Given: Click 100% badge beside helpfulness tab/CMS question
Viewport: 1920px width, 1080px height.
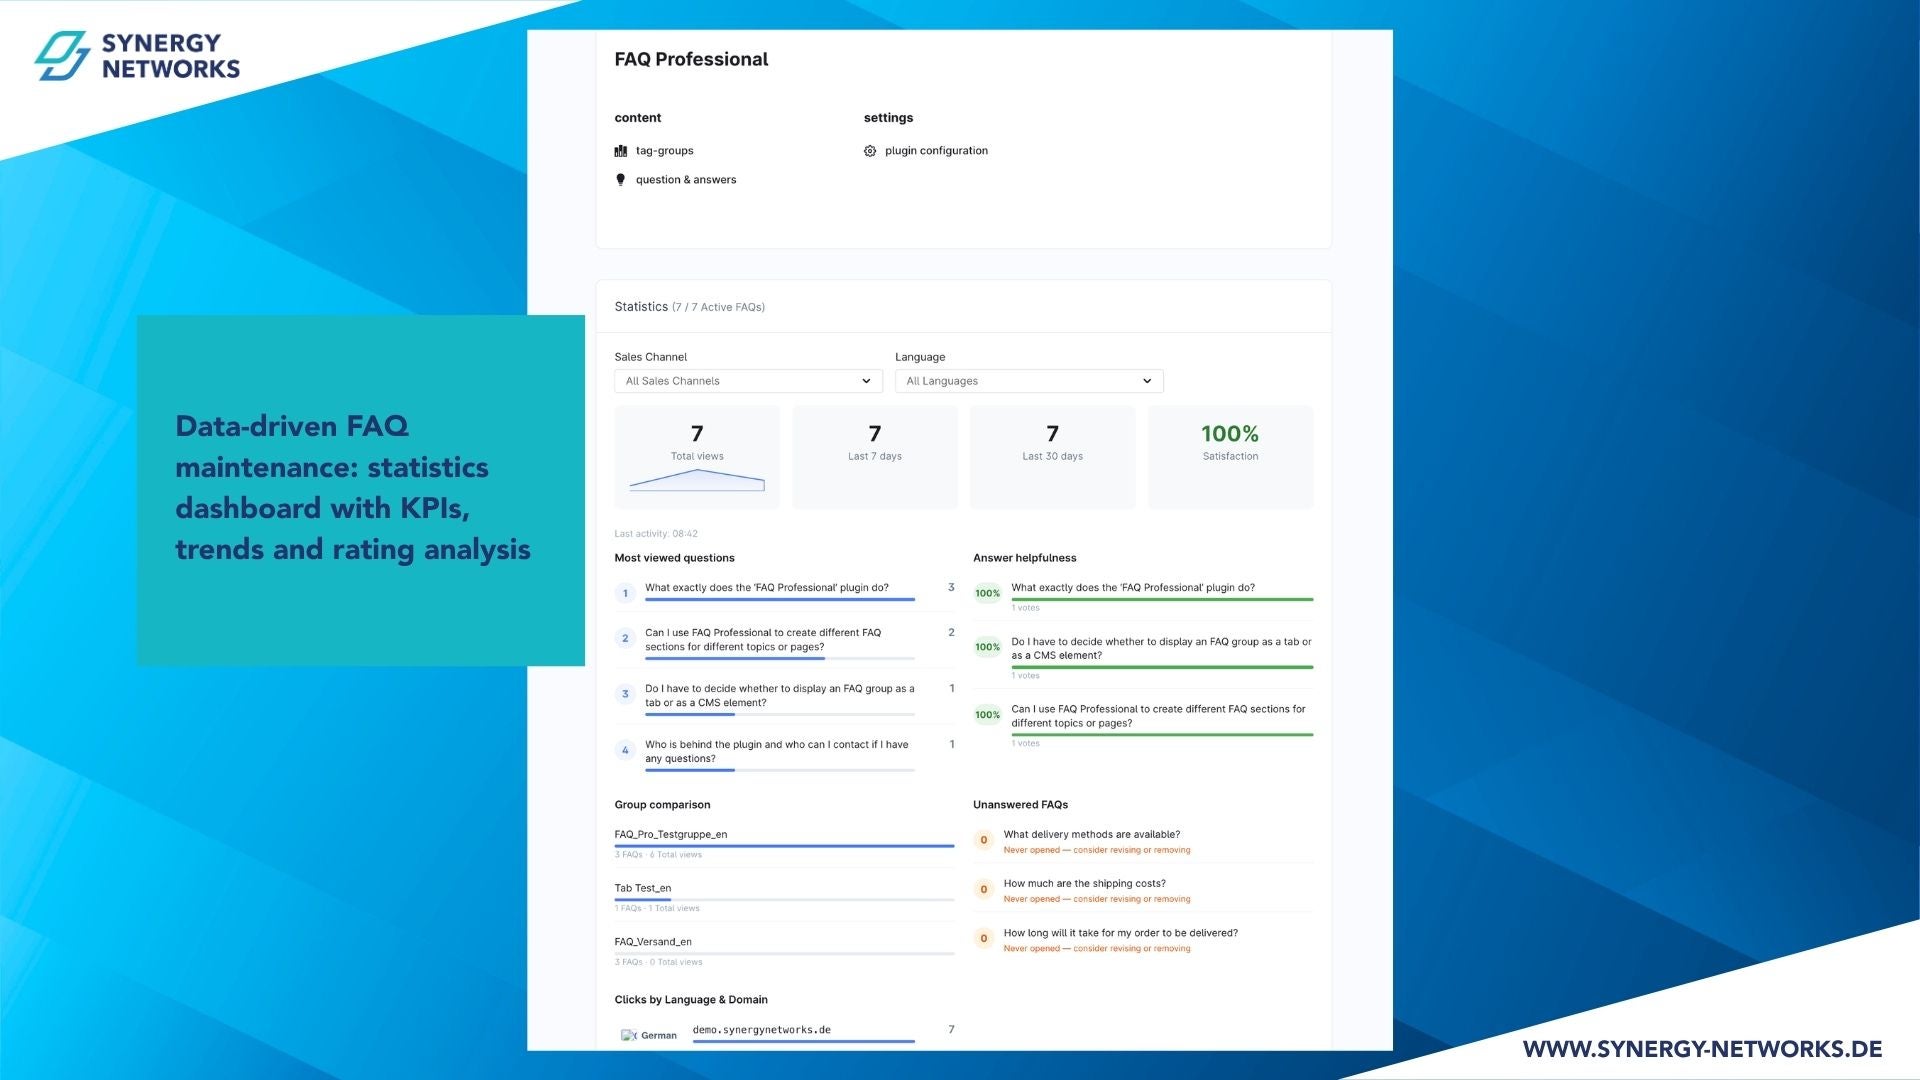Looking at the screenshot, I should (x=987, y=647).
